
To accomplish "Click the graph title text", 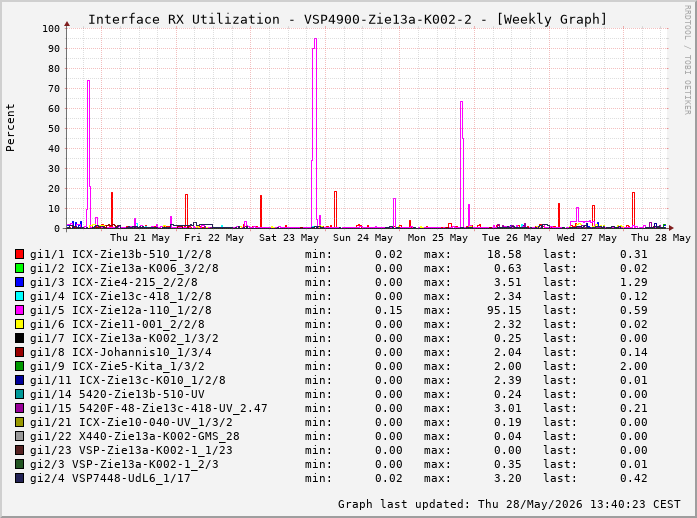I will coord(347,20).
